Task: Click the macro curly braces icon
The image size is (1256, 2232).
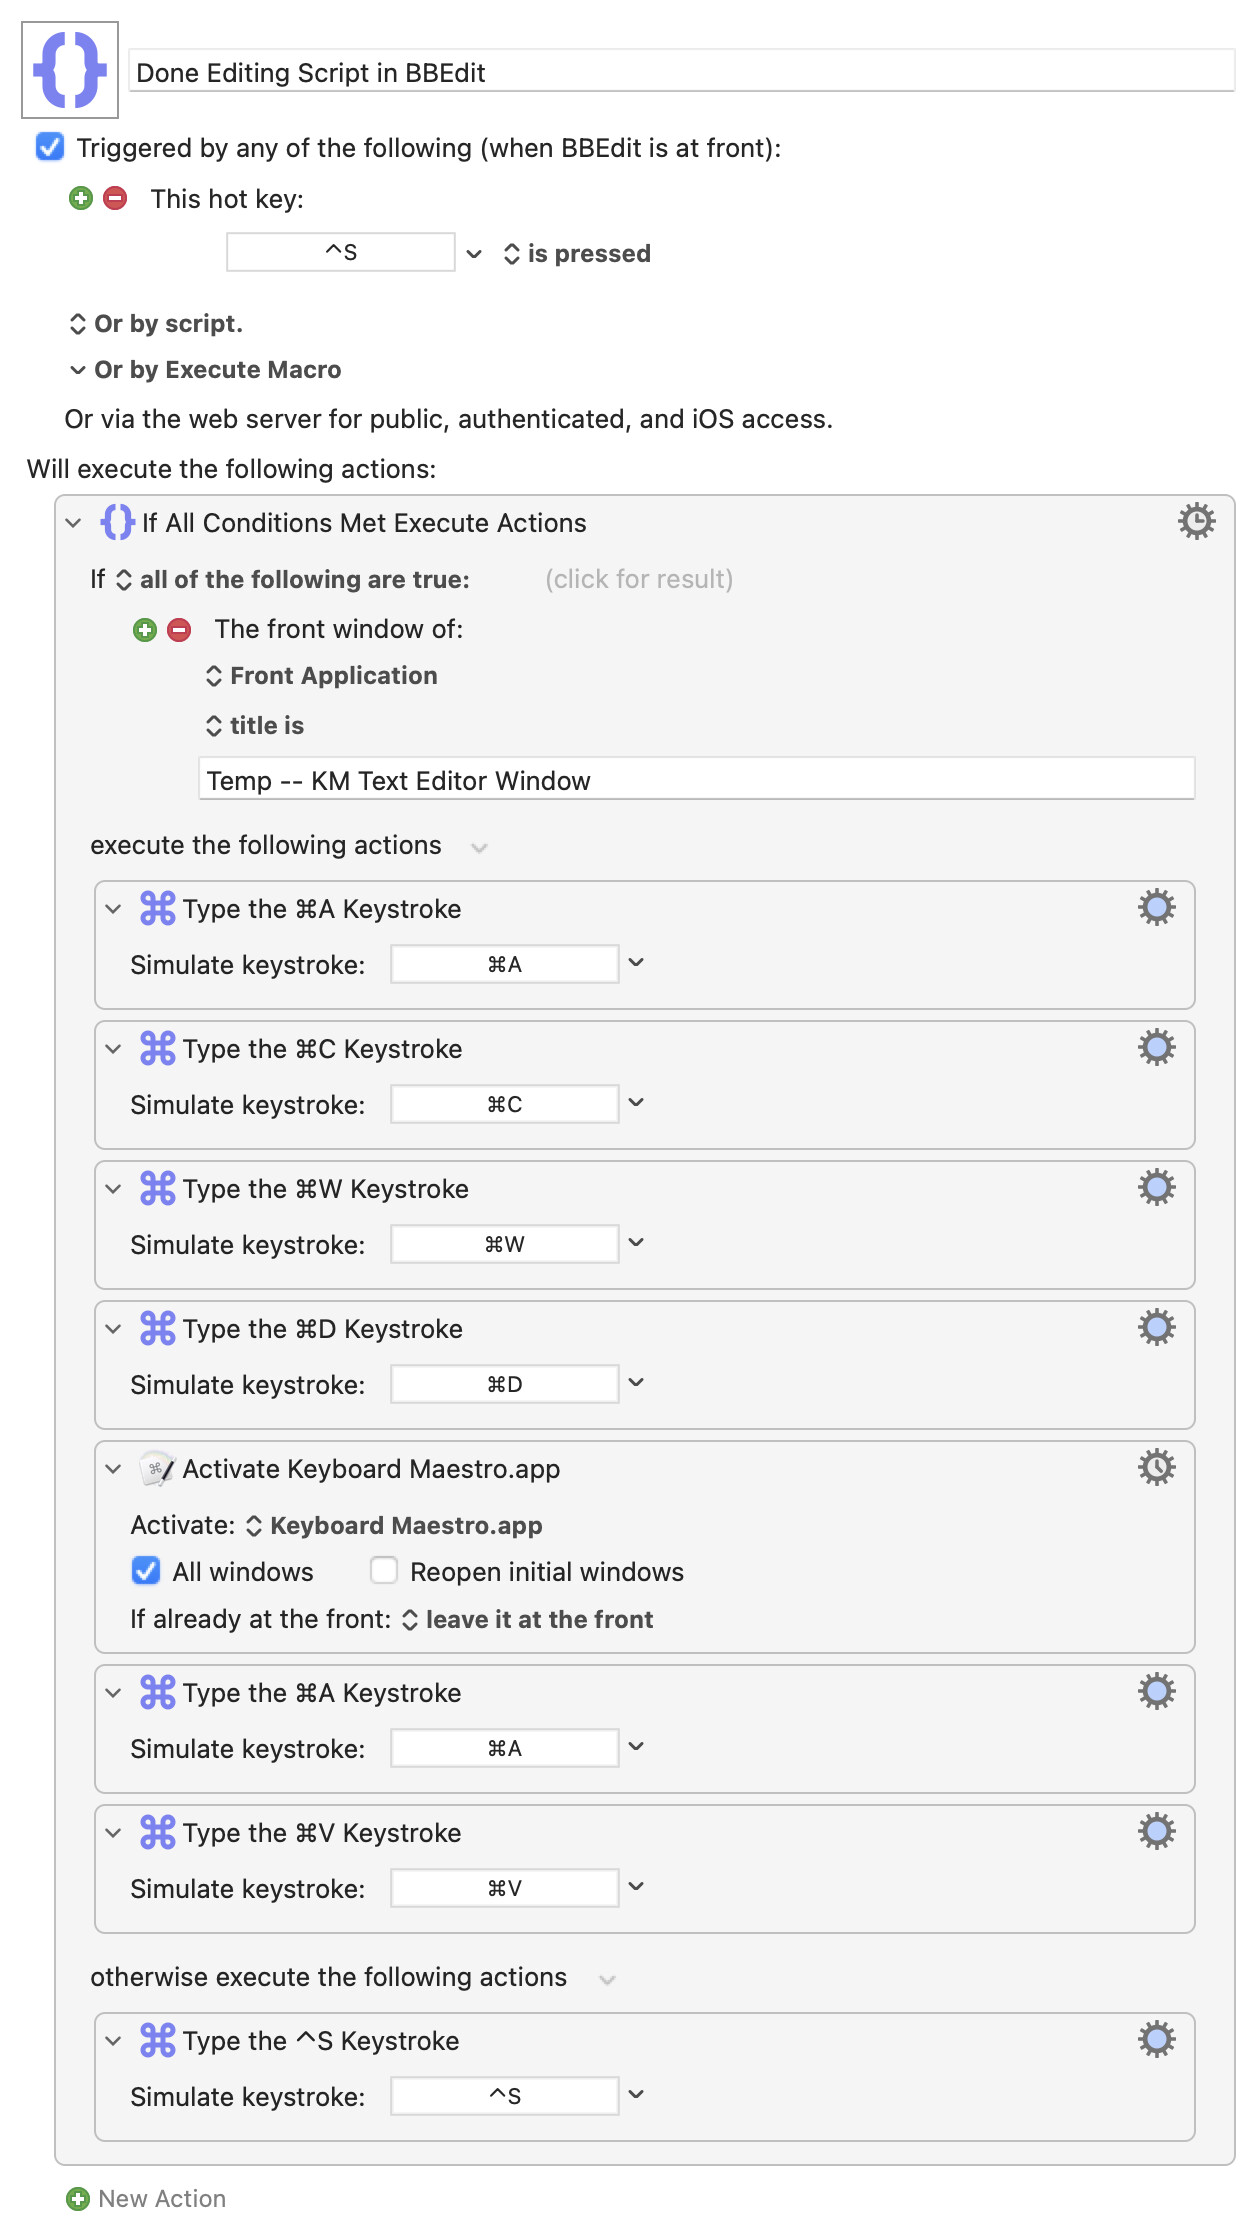Action: click(70, 70)
